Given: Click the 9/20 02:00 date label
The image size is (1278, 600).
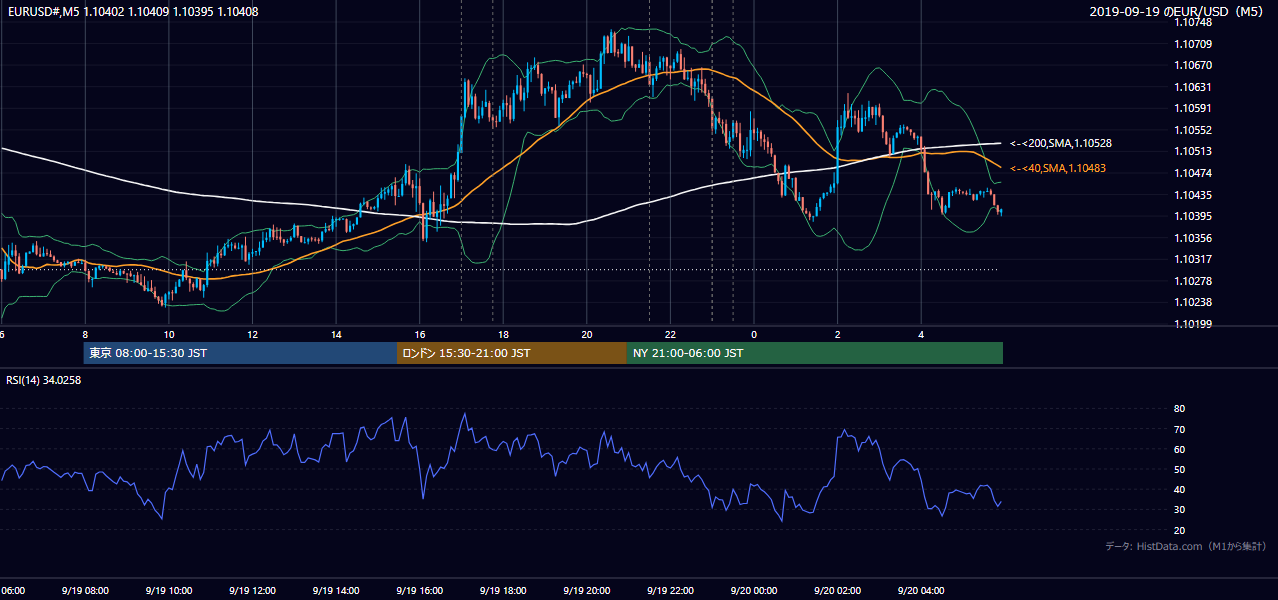Looking at the screenshot, I should (837, 591).
